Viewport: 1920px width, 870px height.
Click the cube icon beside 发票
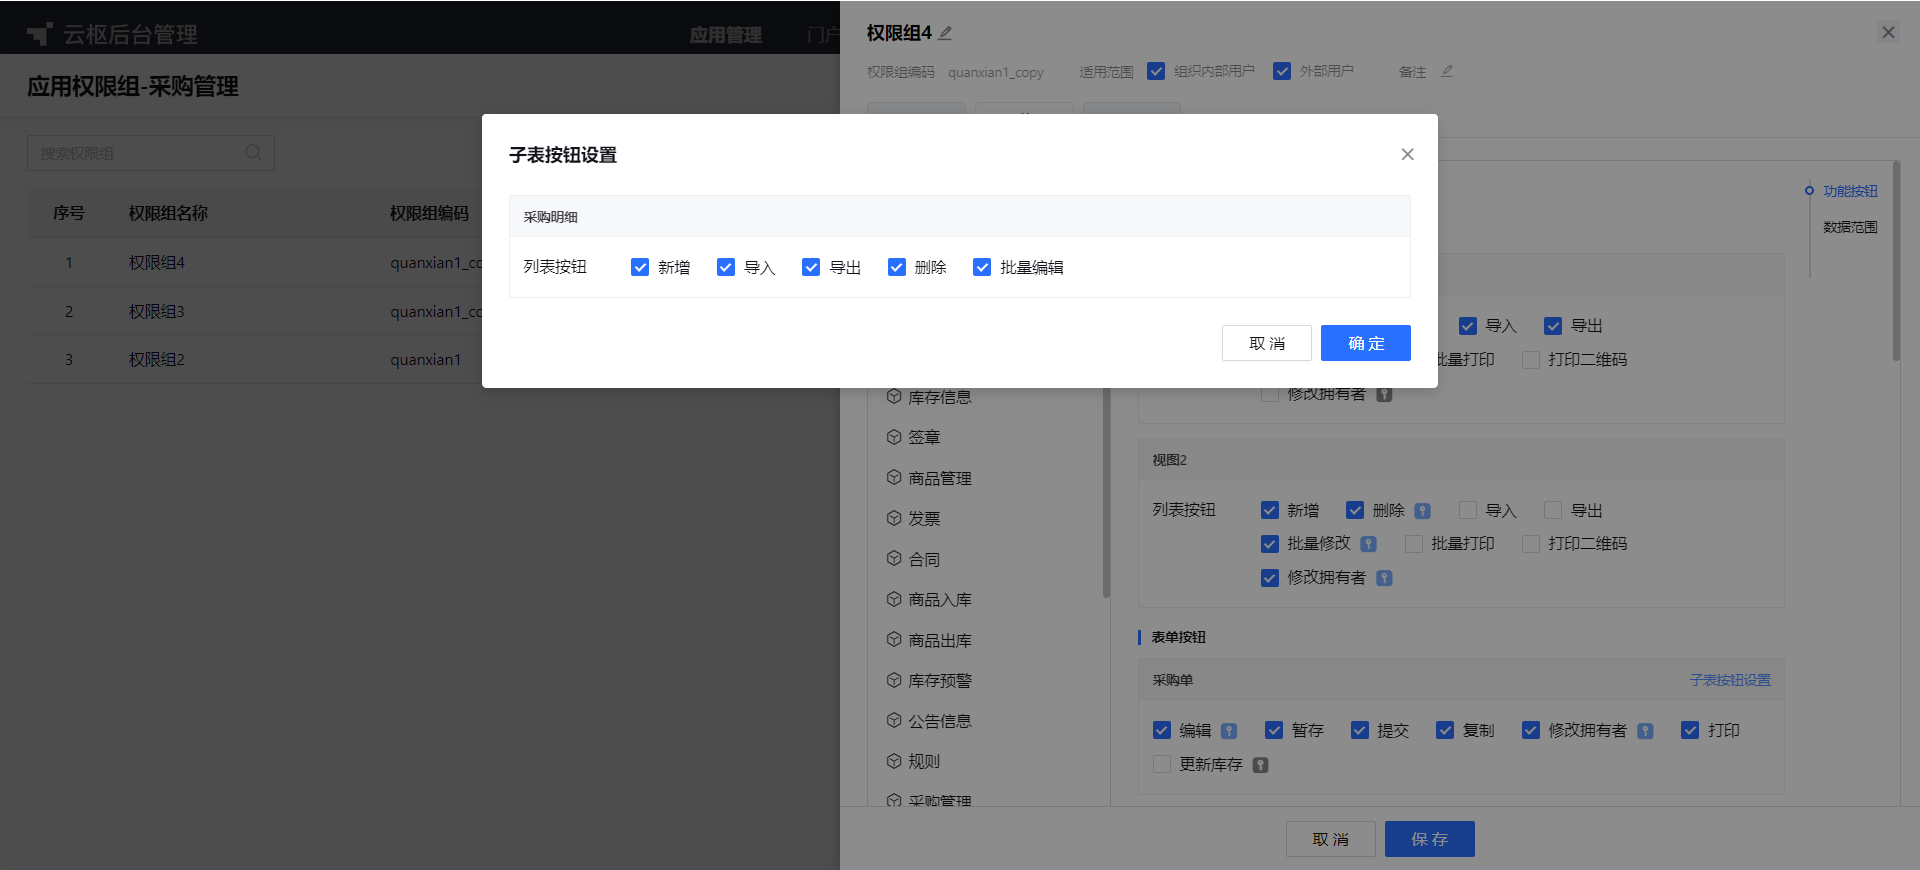tap(894, 517)
